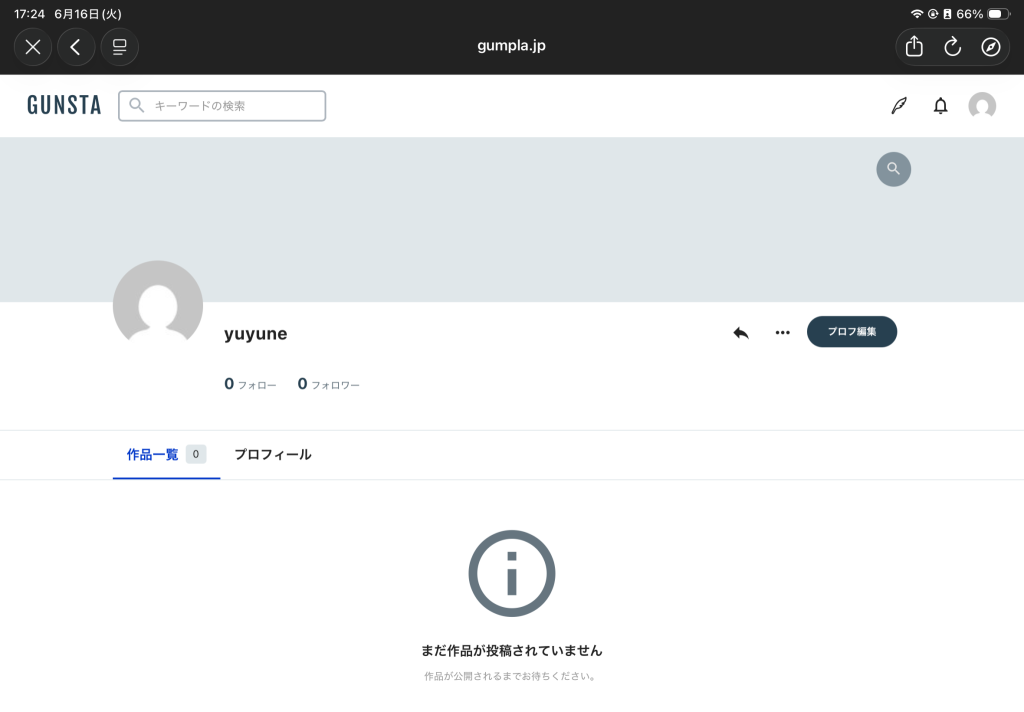Viewport: 1024px width, 712px height.
Task: Tap the 作品が公開されるまでお待ちください text
Action: click(x=510, y=676)
